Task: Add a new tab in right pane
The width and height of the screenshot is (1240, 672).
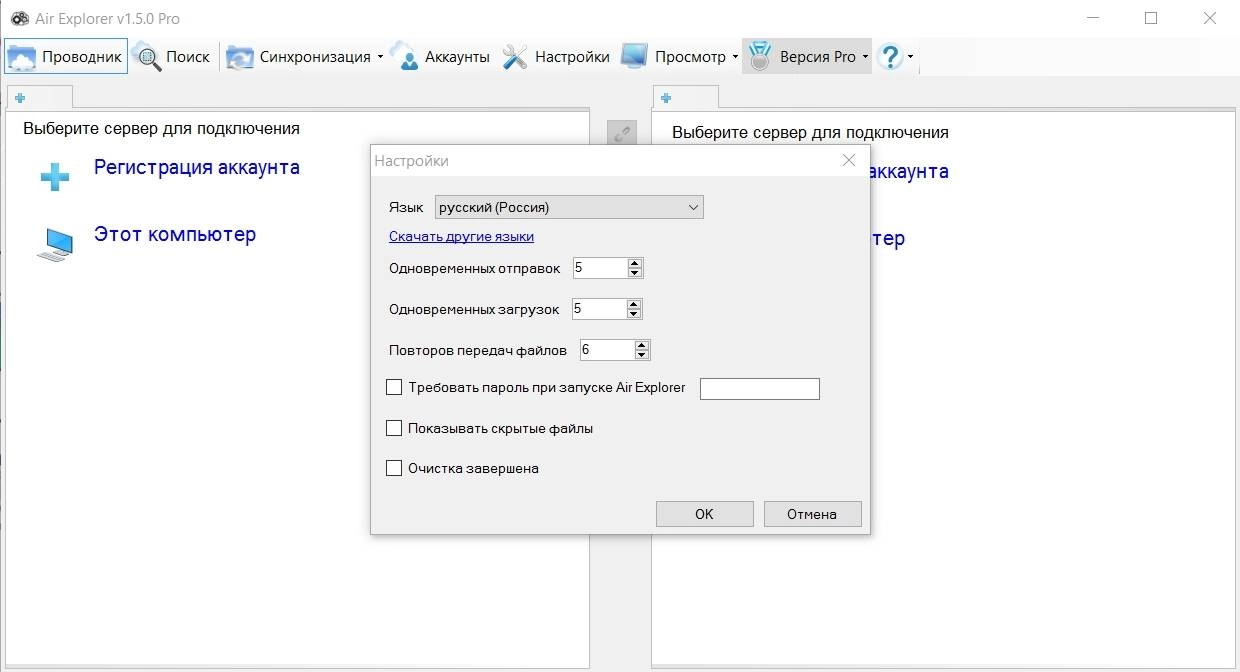Action: pos(666,98)
